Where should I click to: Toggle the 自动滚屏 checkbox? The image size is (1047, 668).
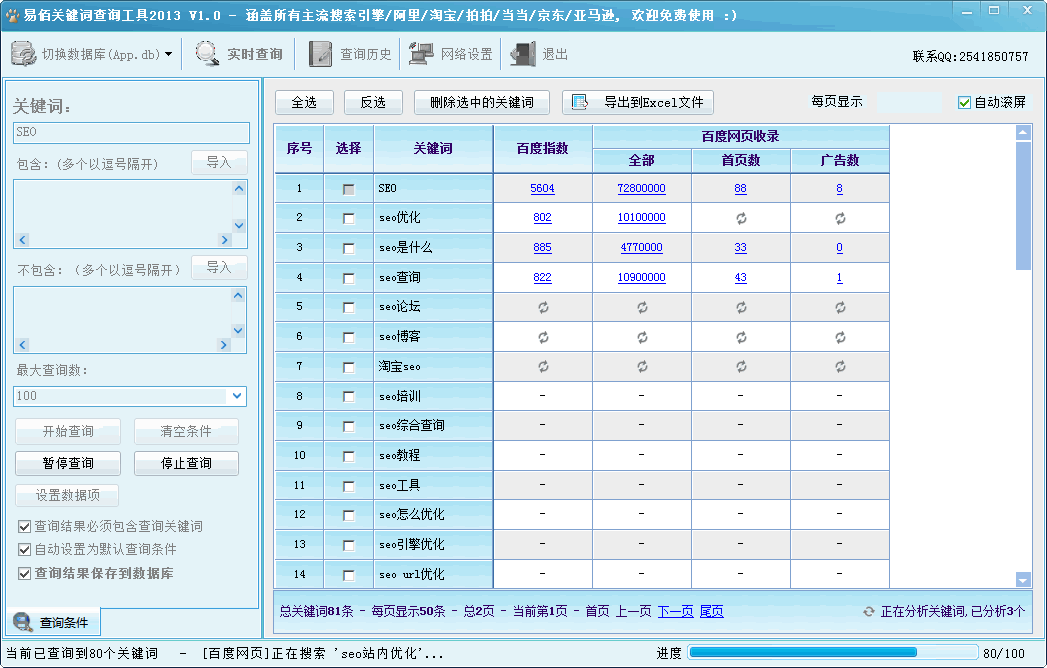click(x=964, y=102)
